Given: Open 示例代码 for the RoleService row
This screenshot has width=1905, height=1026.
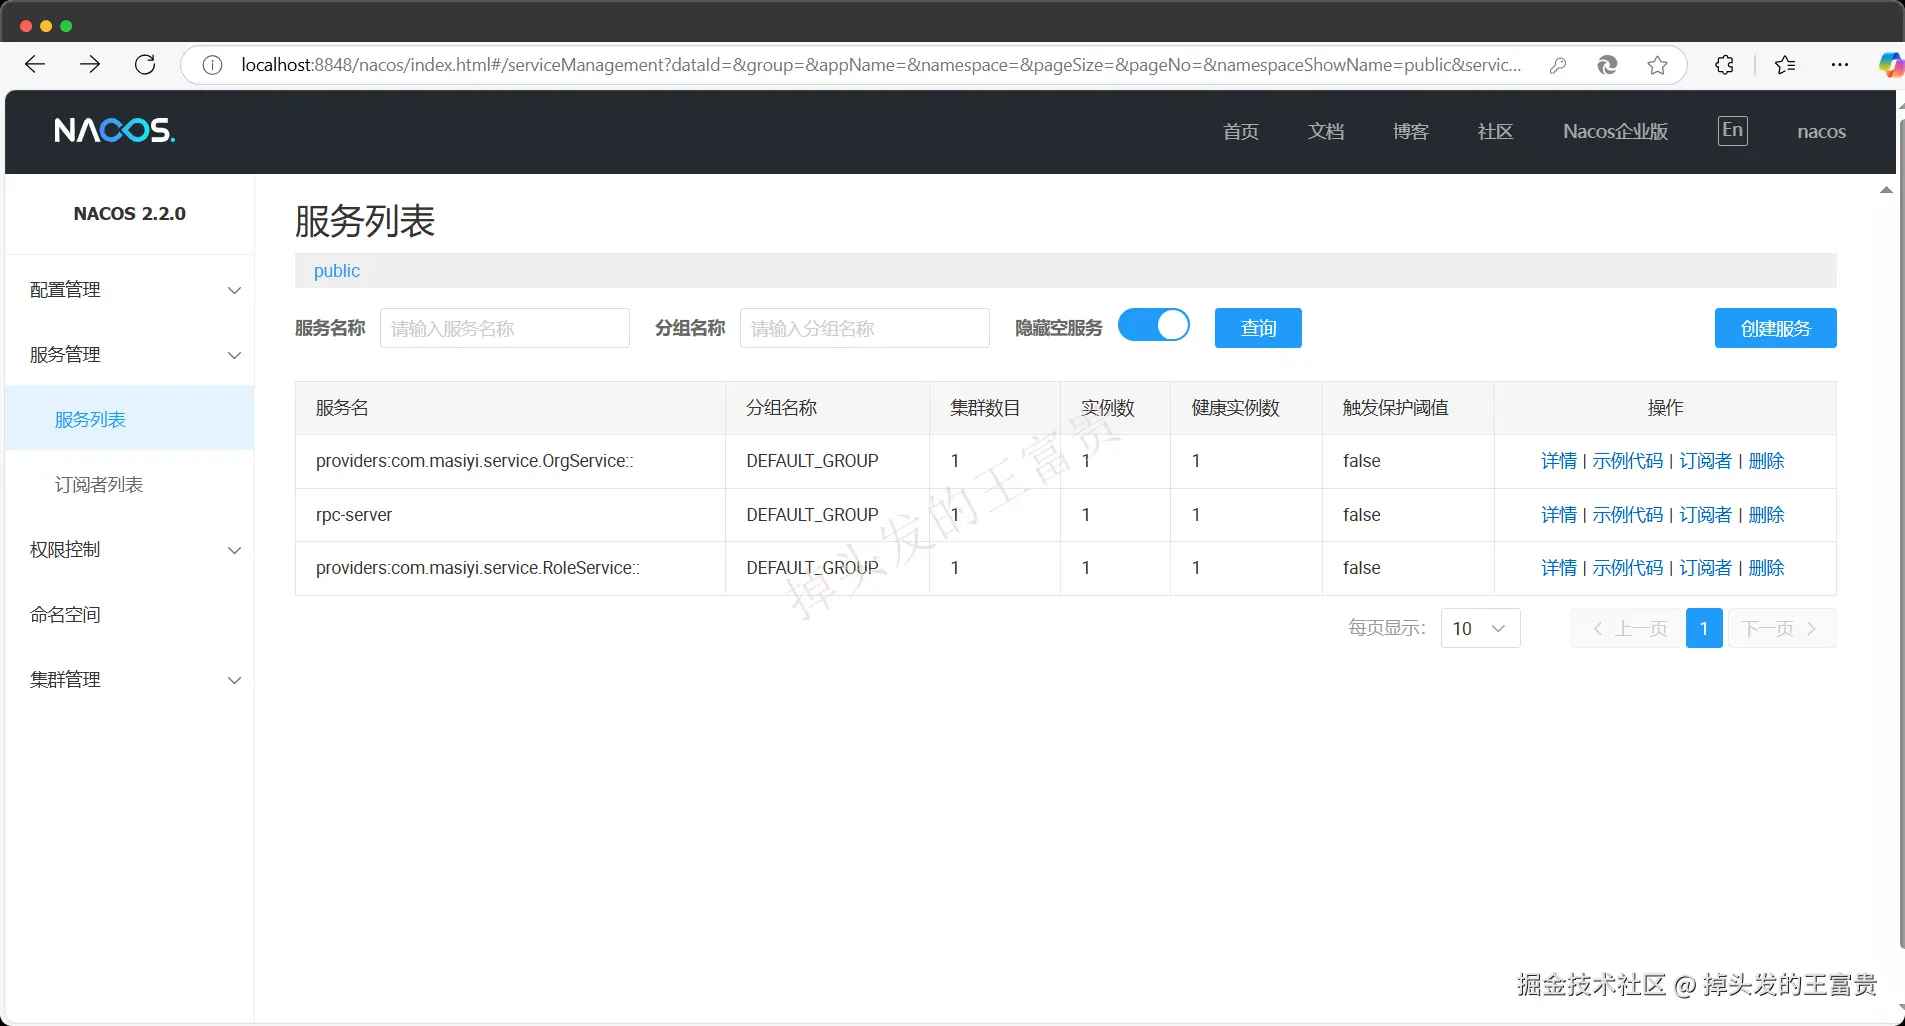Looking at the screenshot, I should coord(1628,568).
